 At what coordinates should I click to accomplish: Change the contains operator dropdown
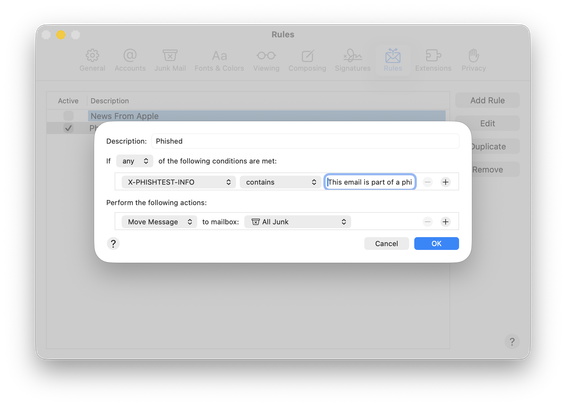coord(280,182)
